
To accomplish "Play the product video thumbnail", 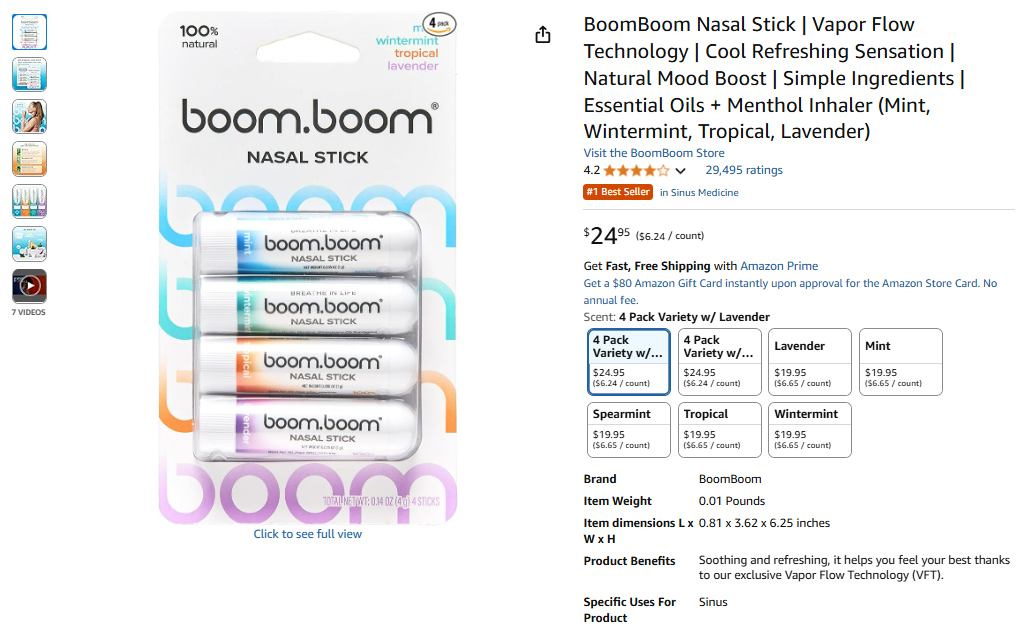I will click(29, 286).
